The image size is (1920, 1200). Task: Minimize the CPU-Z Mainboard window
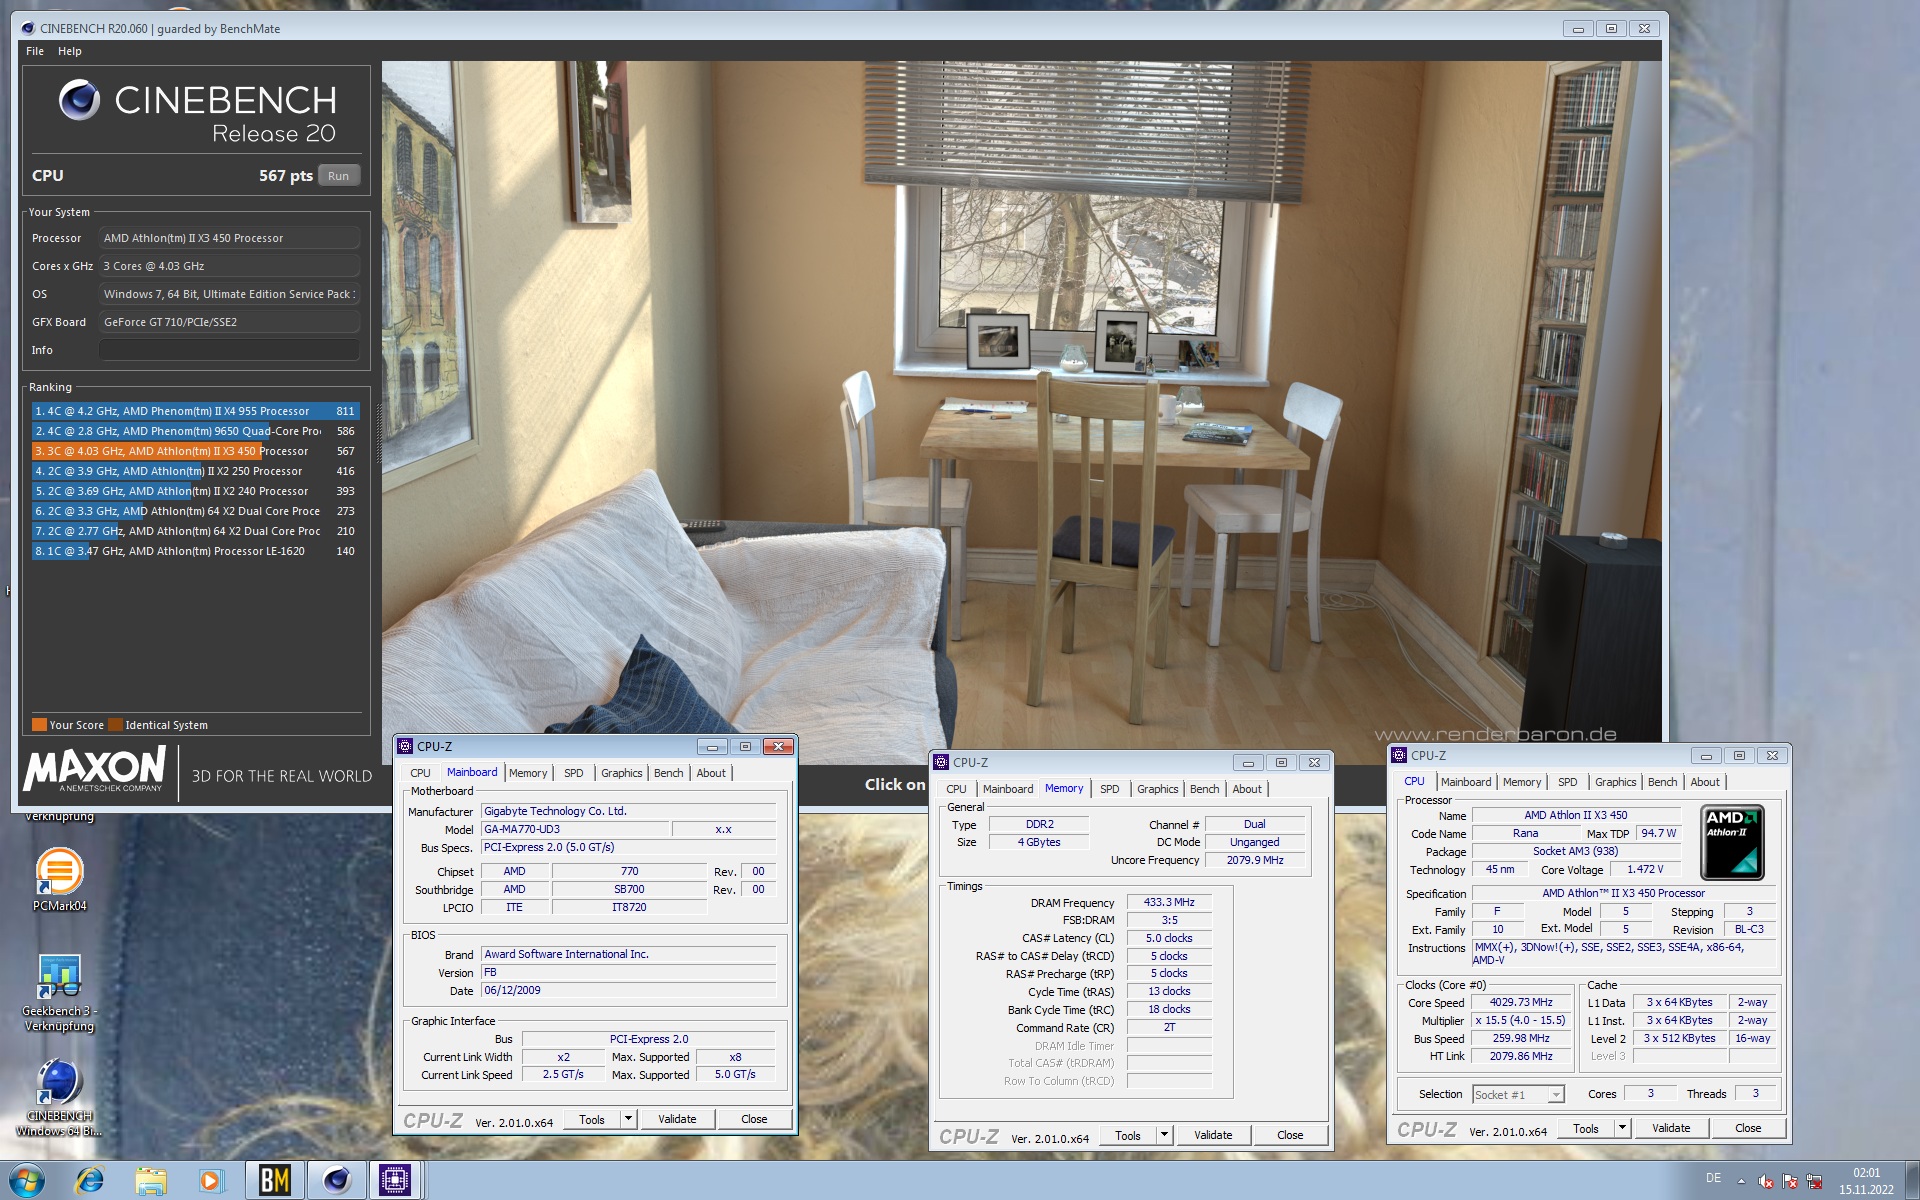[712, 746]
